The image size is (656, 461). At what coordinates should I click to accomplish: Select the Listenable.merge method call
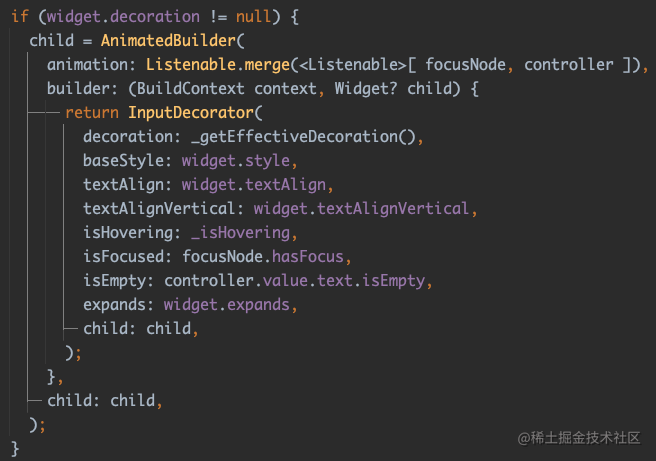point(218,65)
